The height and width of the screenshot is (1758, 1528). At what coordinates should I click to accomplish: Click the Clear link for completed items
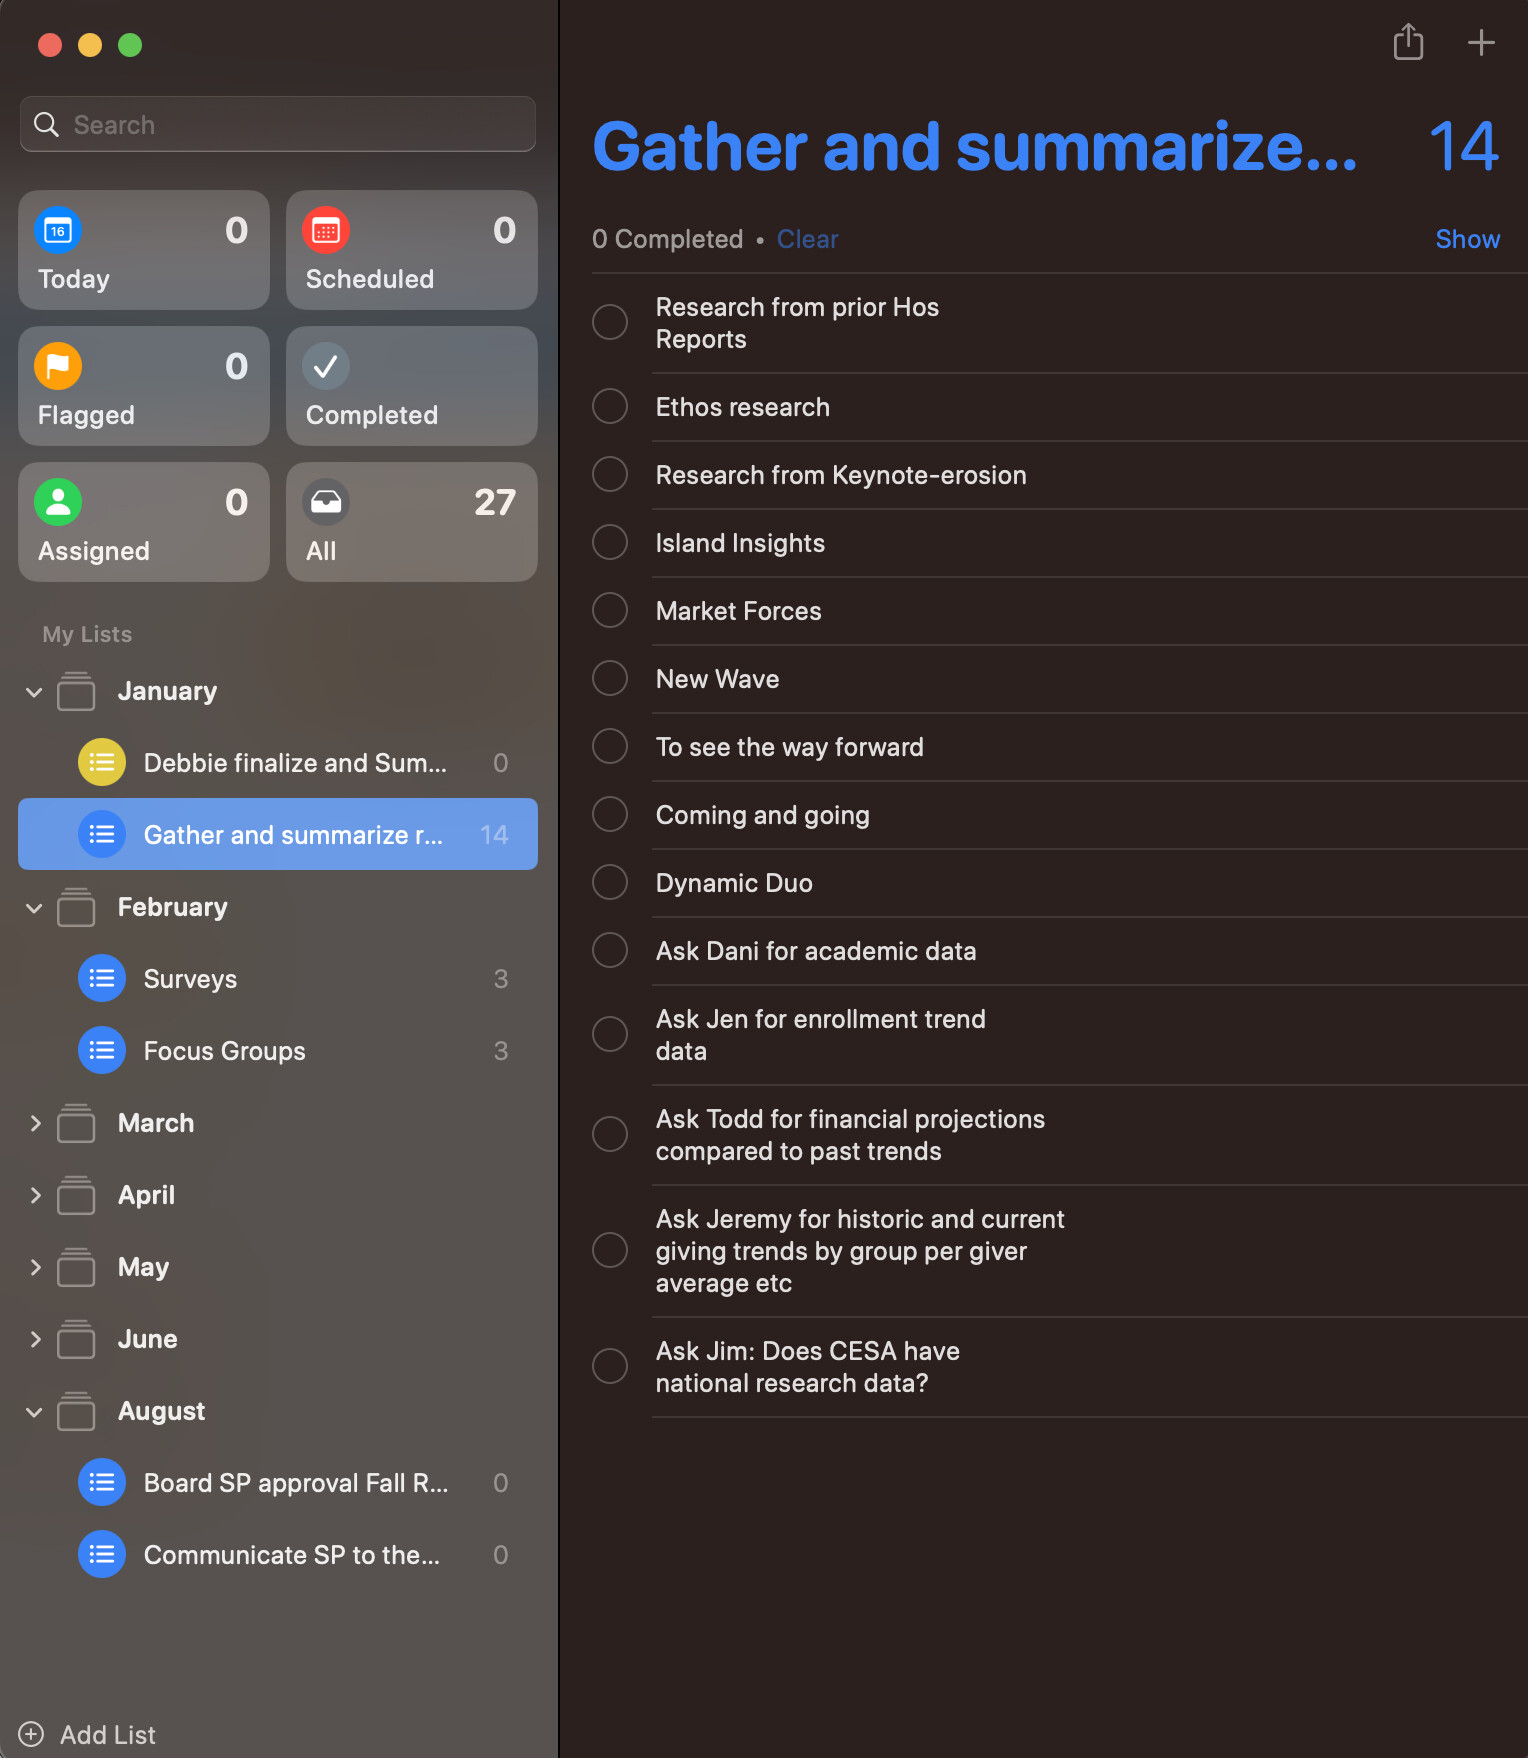(807, 239)
